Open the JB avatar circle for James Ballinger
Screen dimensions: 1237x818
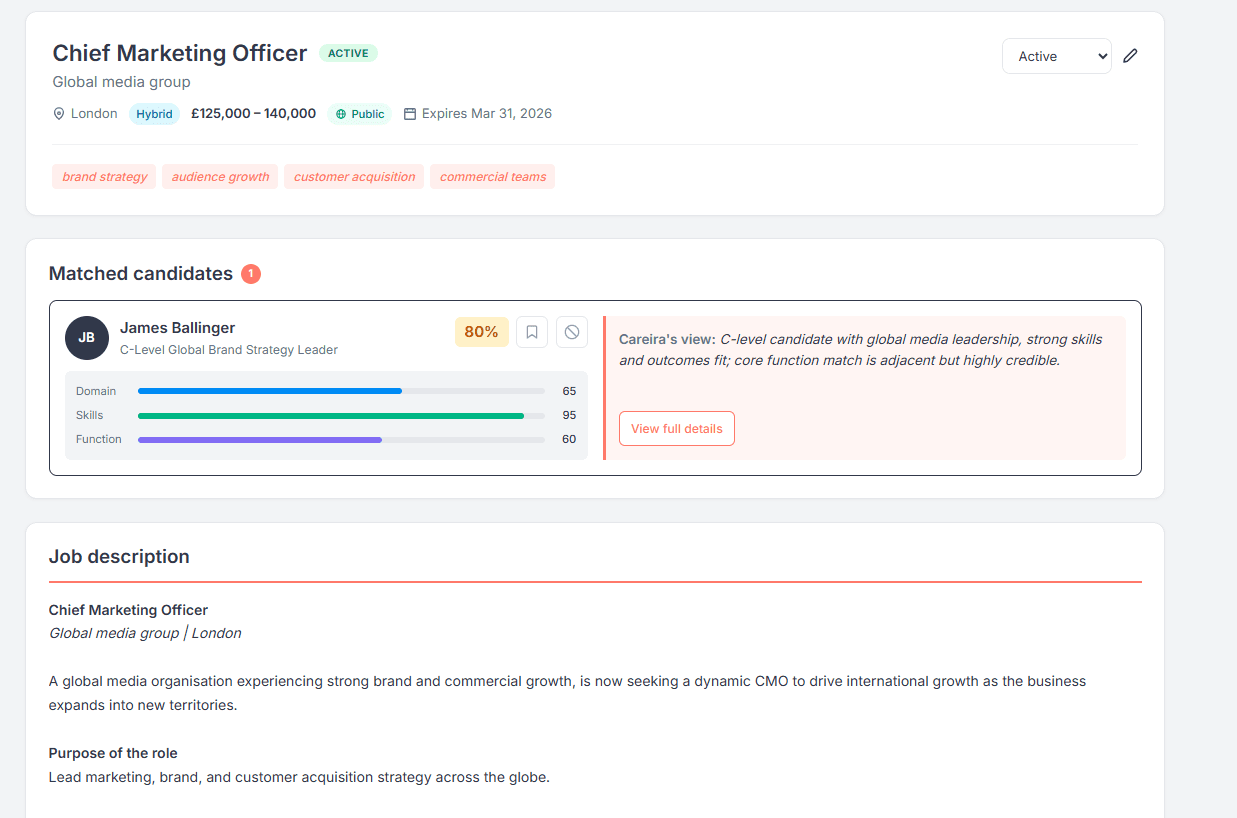coord(87,338)
